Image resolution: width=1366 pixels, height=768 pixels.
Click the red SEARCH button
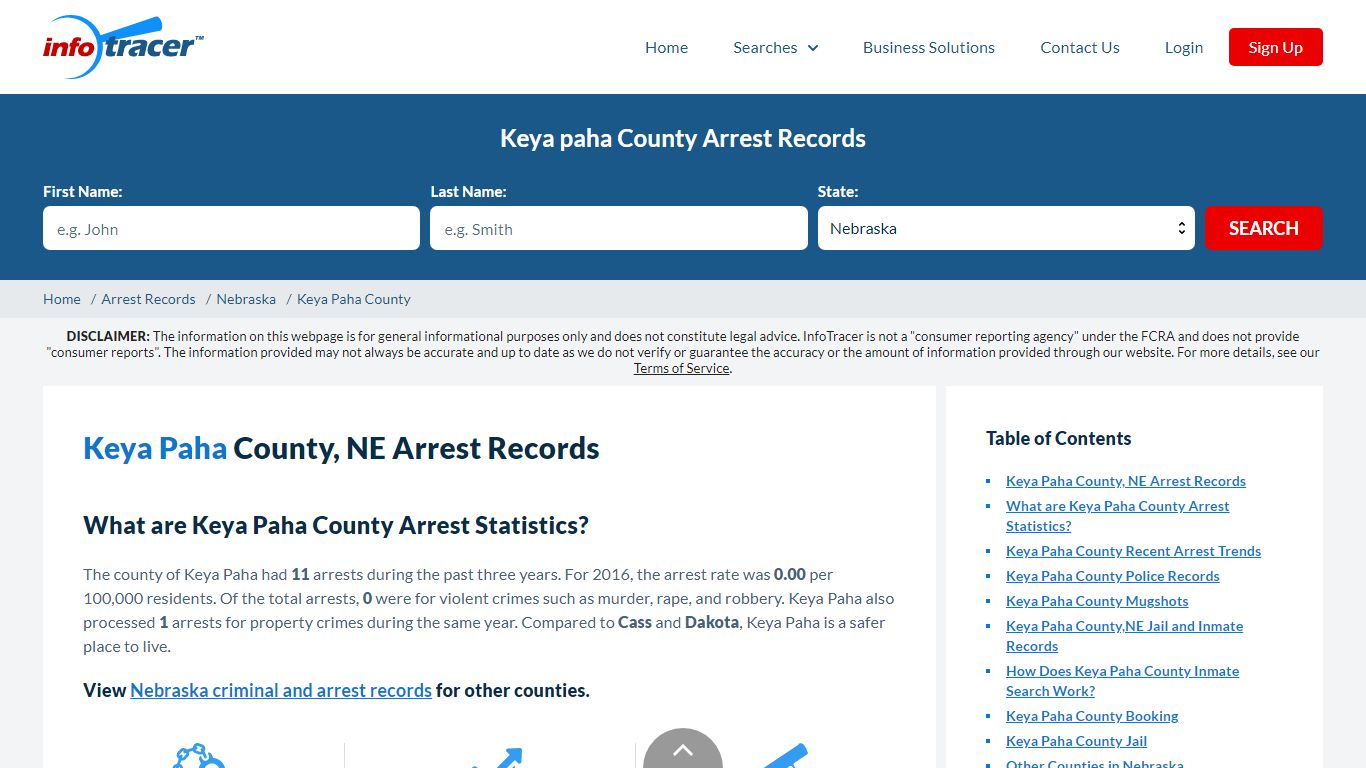coord(1264,228)
